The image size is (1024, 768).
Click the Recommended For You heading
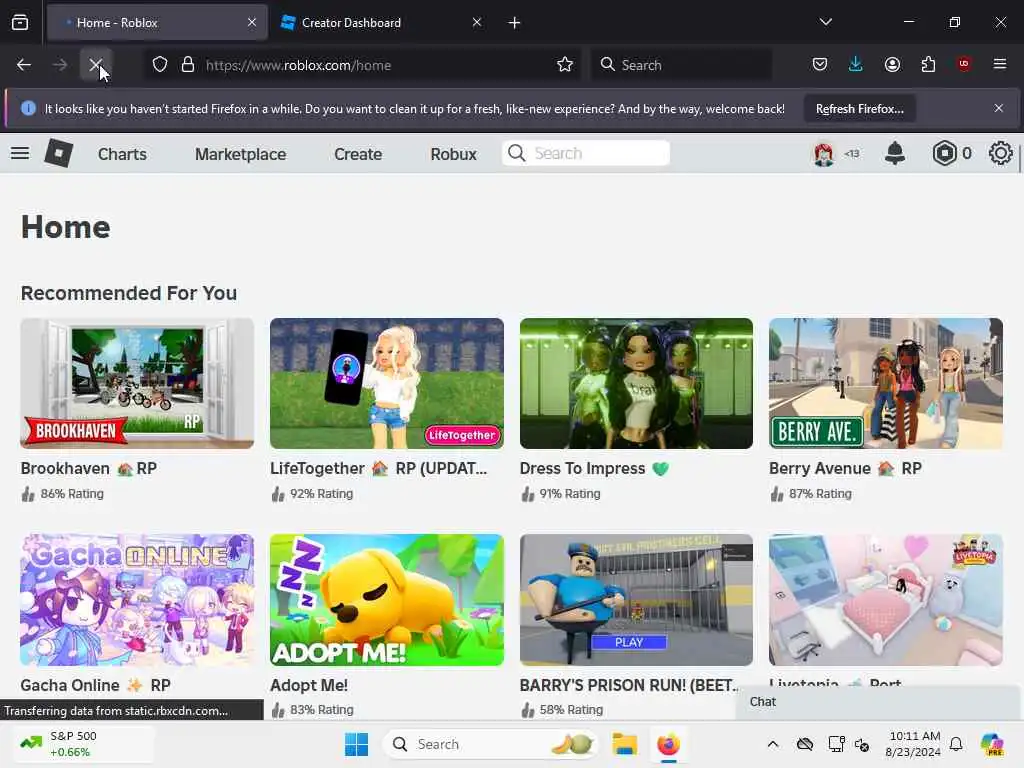coord(129,293)
